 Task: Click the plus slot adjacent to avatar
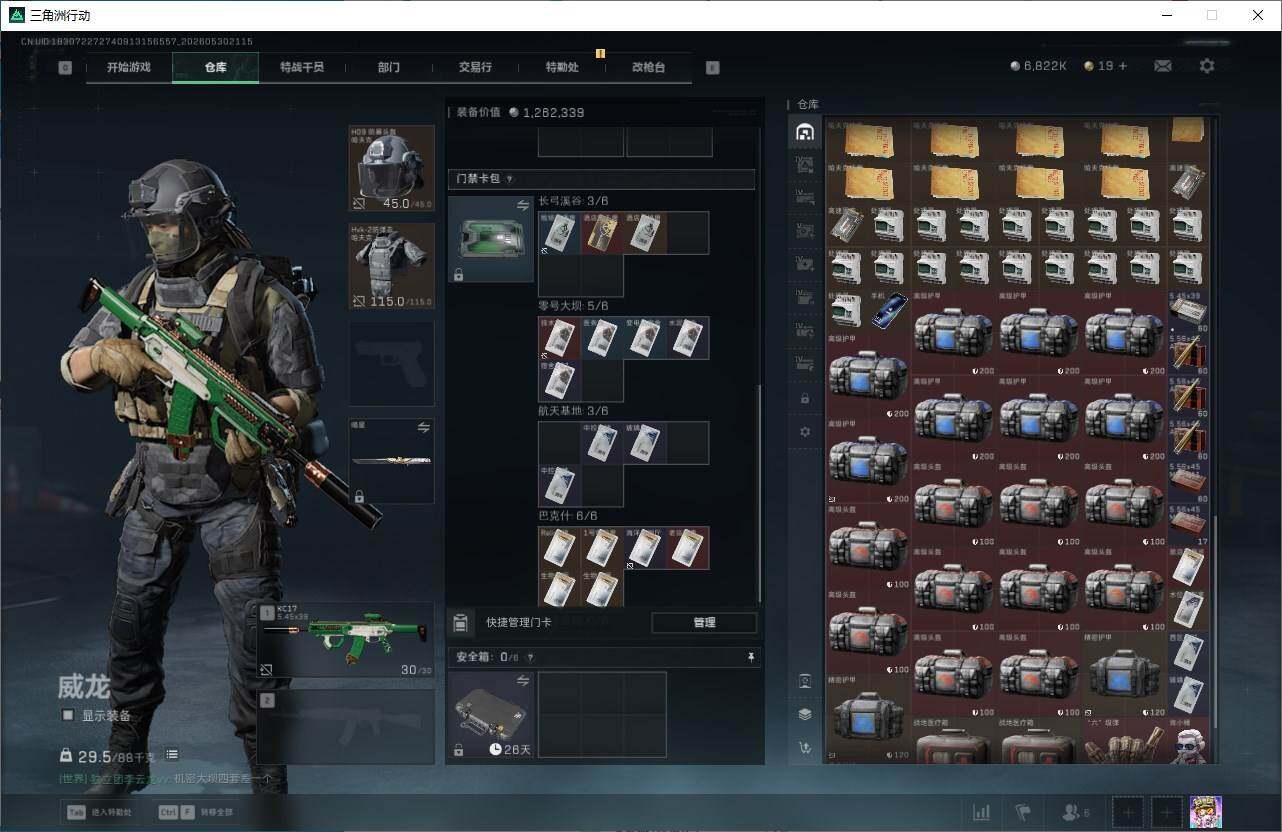click(1166, 813)
